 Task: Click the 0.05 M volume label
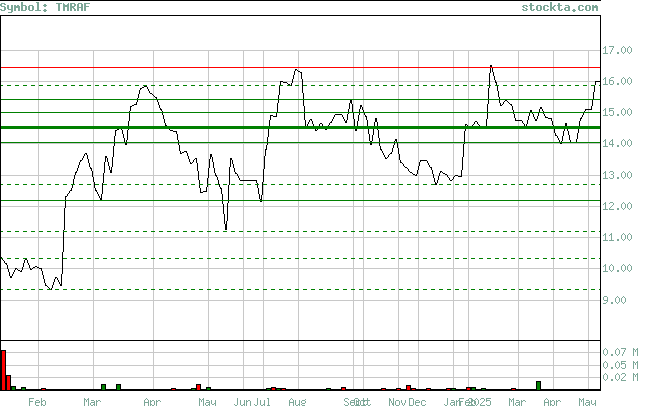(x=620, y=365)
